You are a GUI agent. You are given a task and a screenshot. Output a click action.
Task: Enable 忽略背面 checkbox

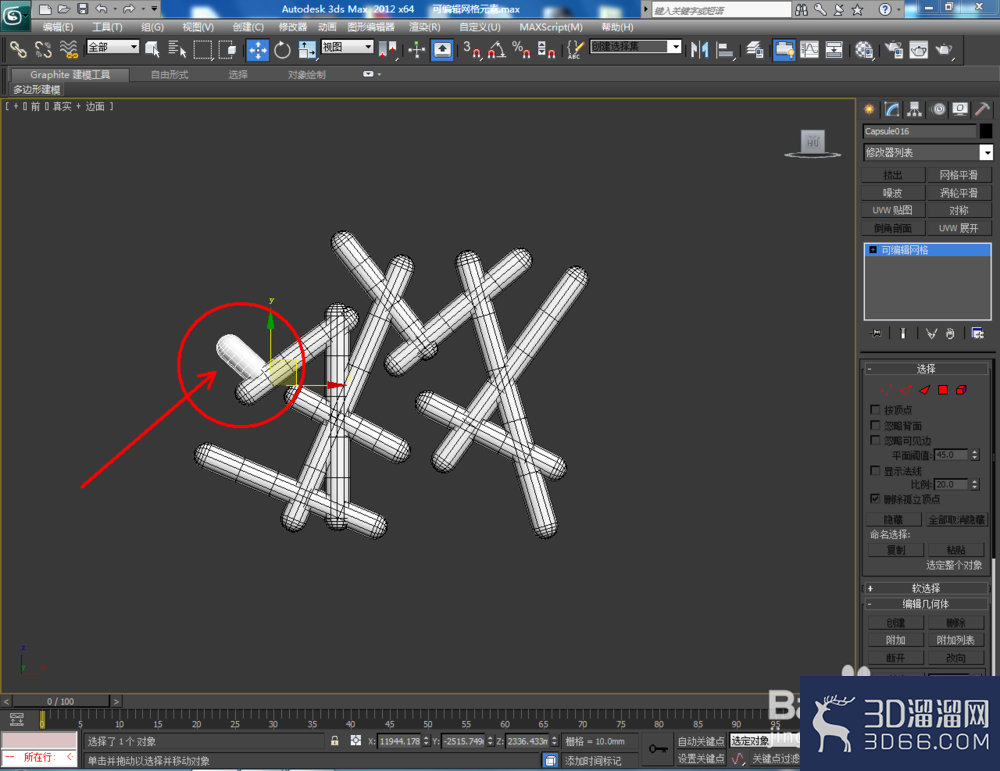click(x=875, y=425)
